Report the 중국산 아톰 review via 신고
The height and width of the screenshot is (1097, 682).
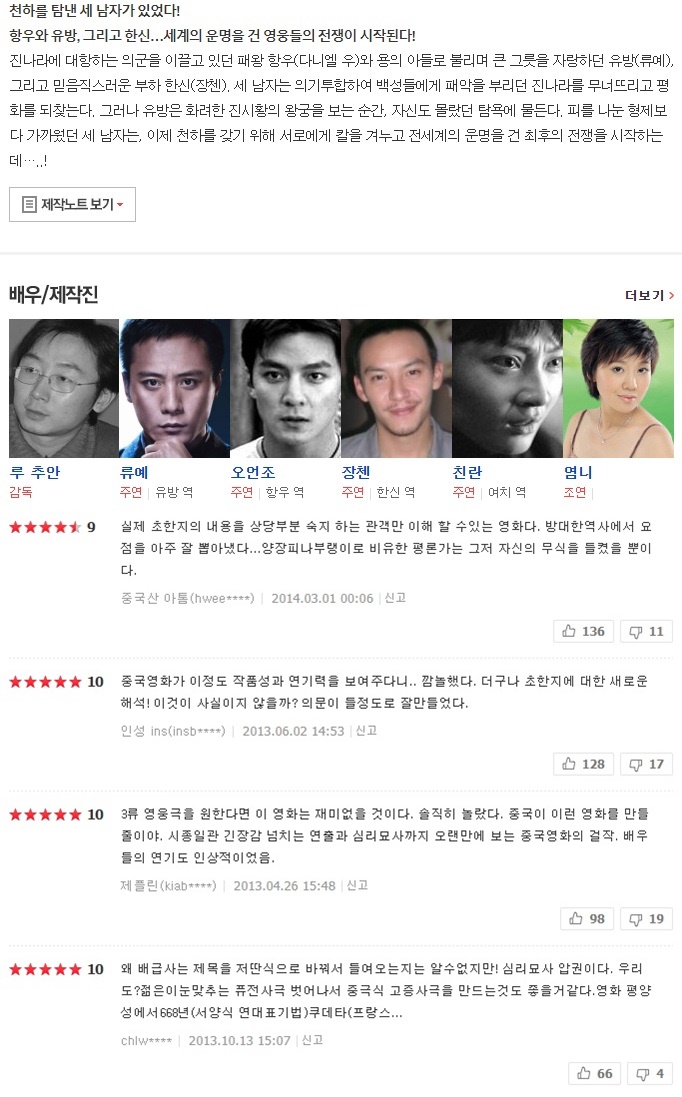[x=395, y=598]
